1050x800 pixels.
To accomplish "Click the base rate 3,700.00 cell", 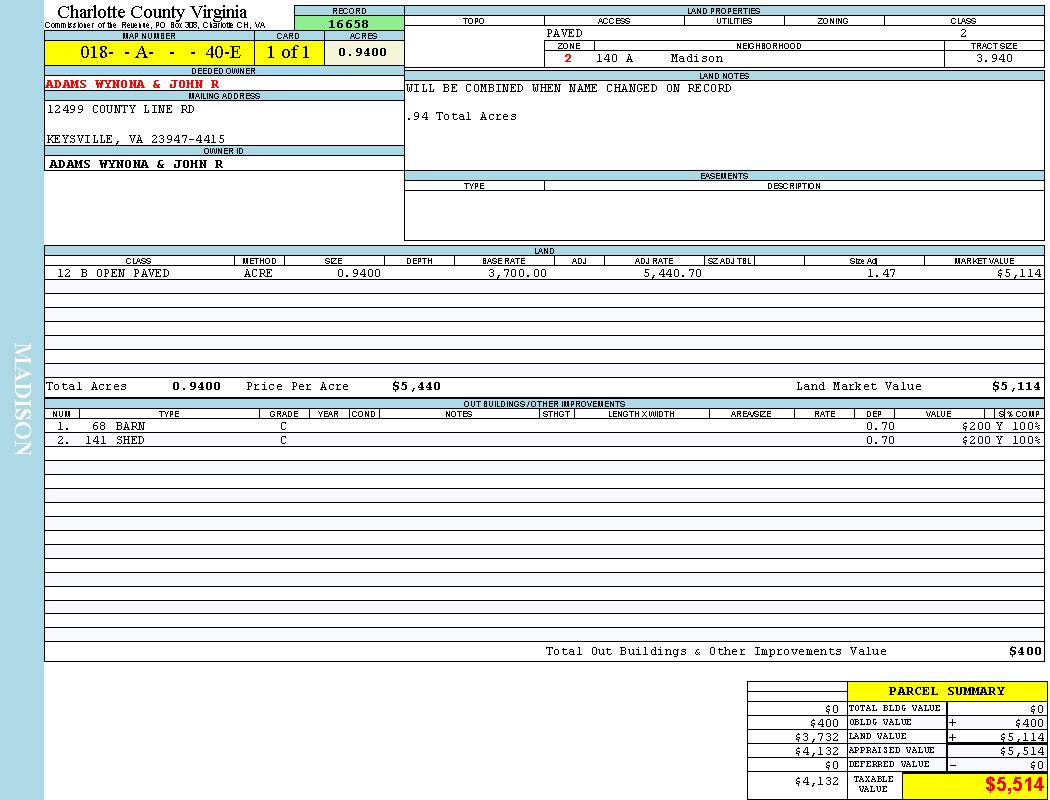I will (x=517, y=273).
